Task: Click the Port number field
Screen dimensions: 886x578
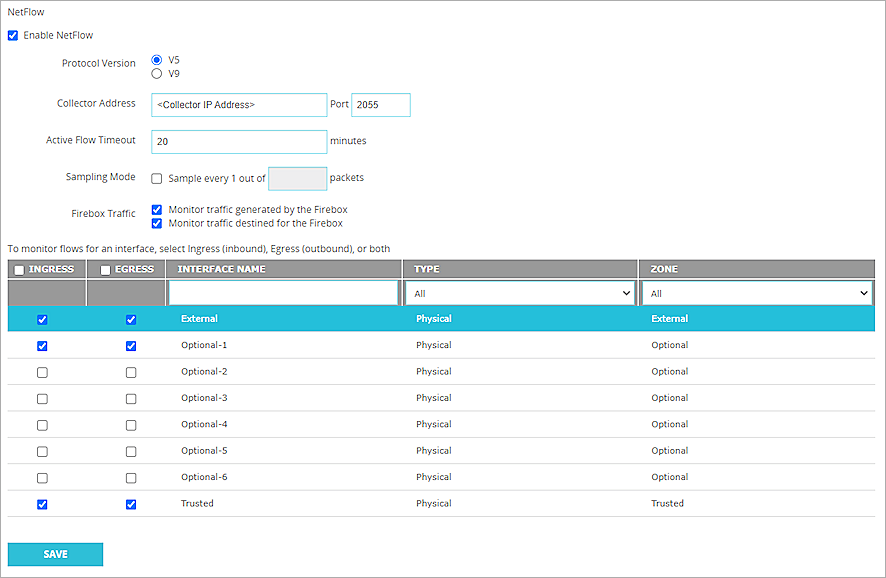Action: (x=380, y=105)
